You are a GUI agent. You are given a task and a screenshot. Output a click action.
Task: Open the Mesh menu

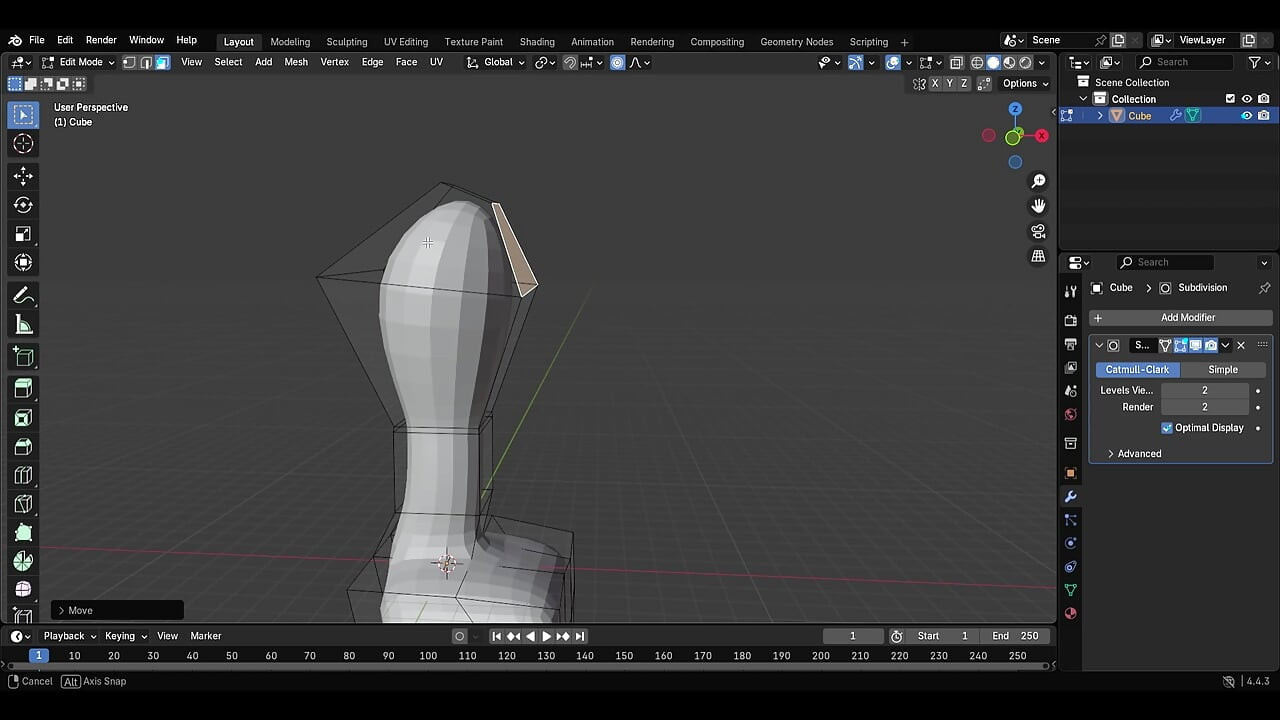[x=296, y=62]
